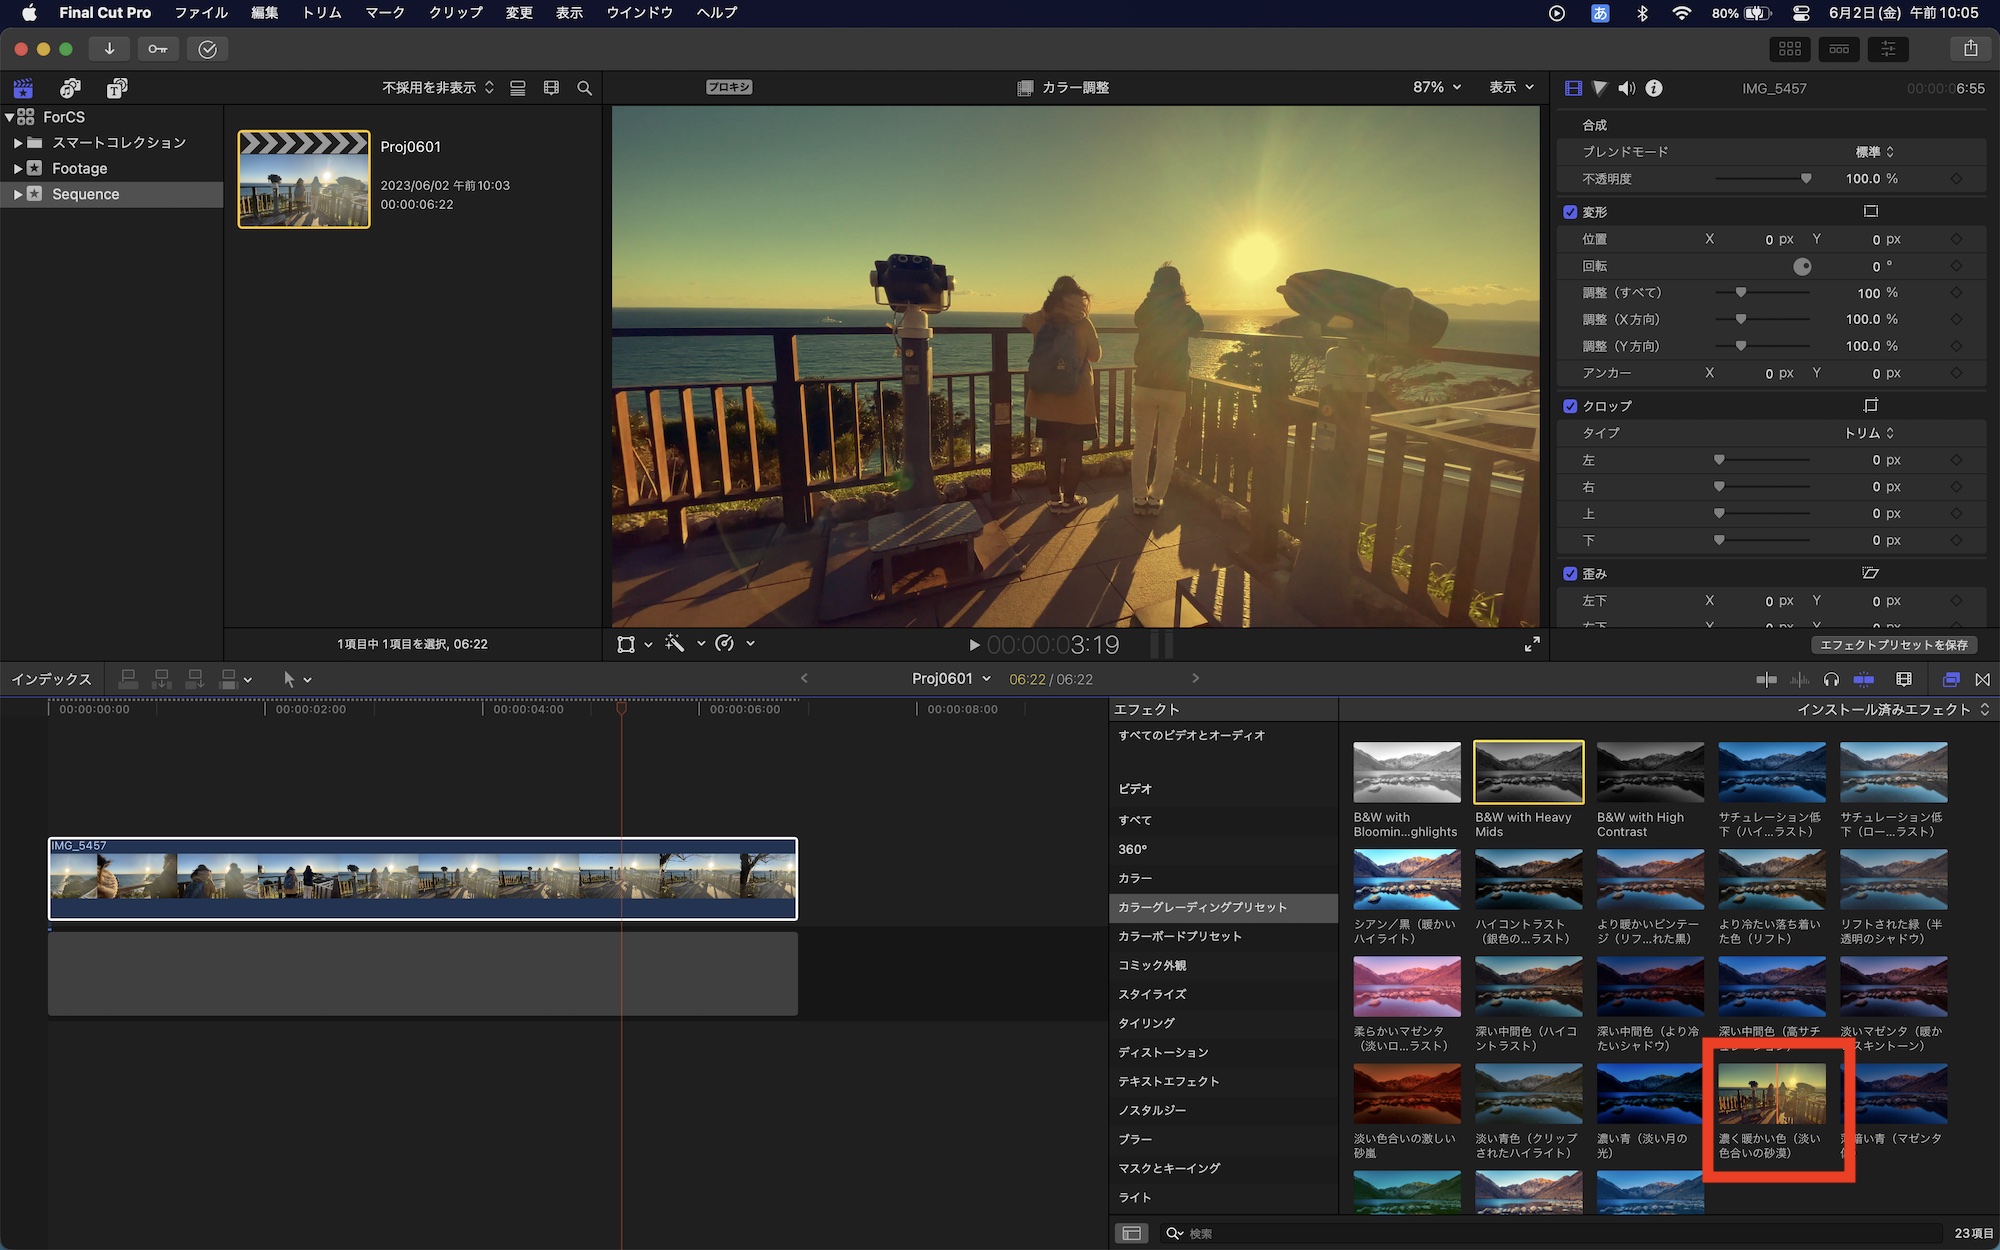The width and height of the screenshot is (2000, 1250).
Task: Click インデックス timeline index button
Action: 51,680
